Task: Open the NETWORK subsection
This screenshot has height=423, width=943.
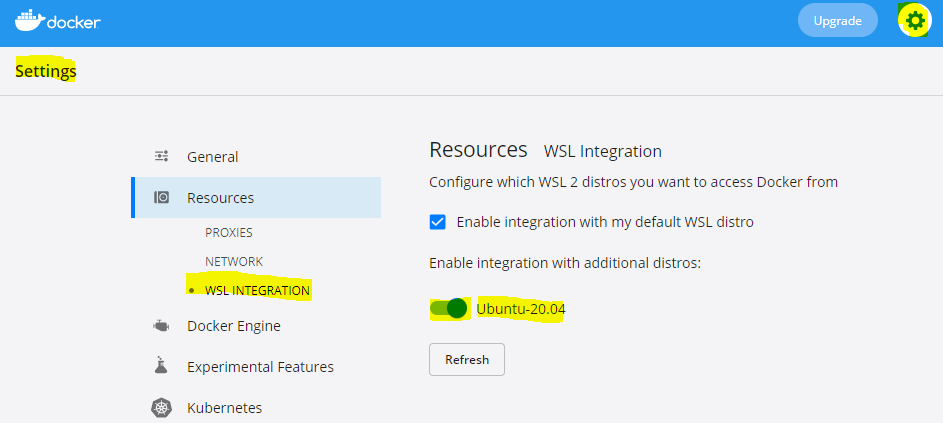Action: point(234,261)
